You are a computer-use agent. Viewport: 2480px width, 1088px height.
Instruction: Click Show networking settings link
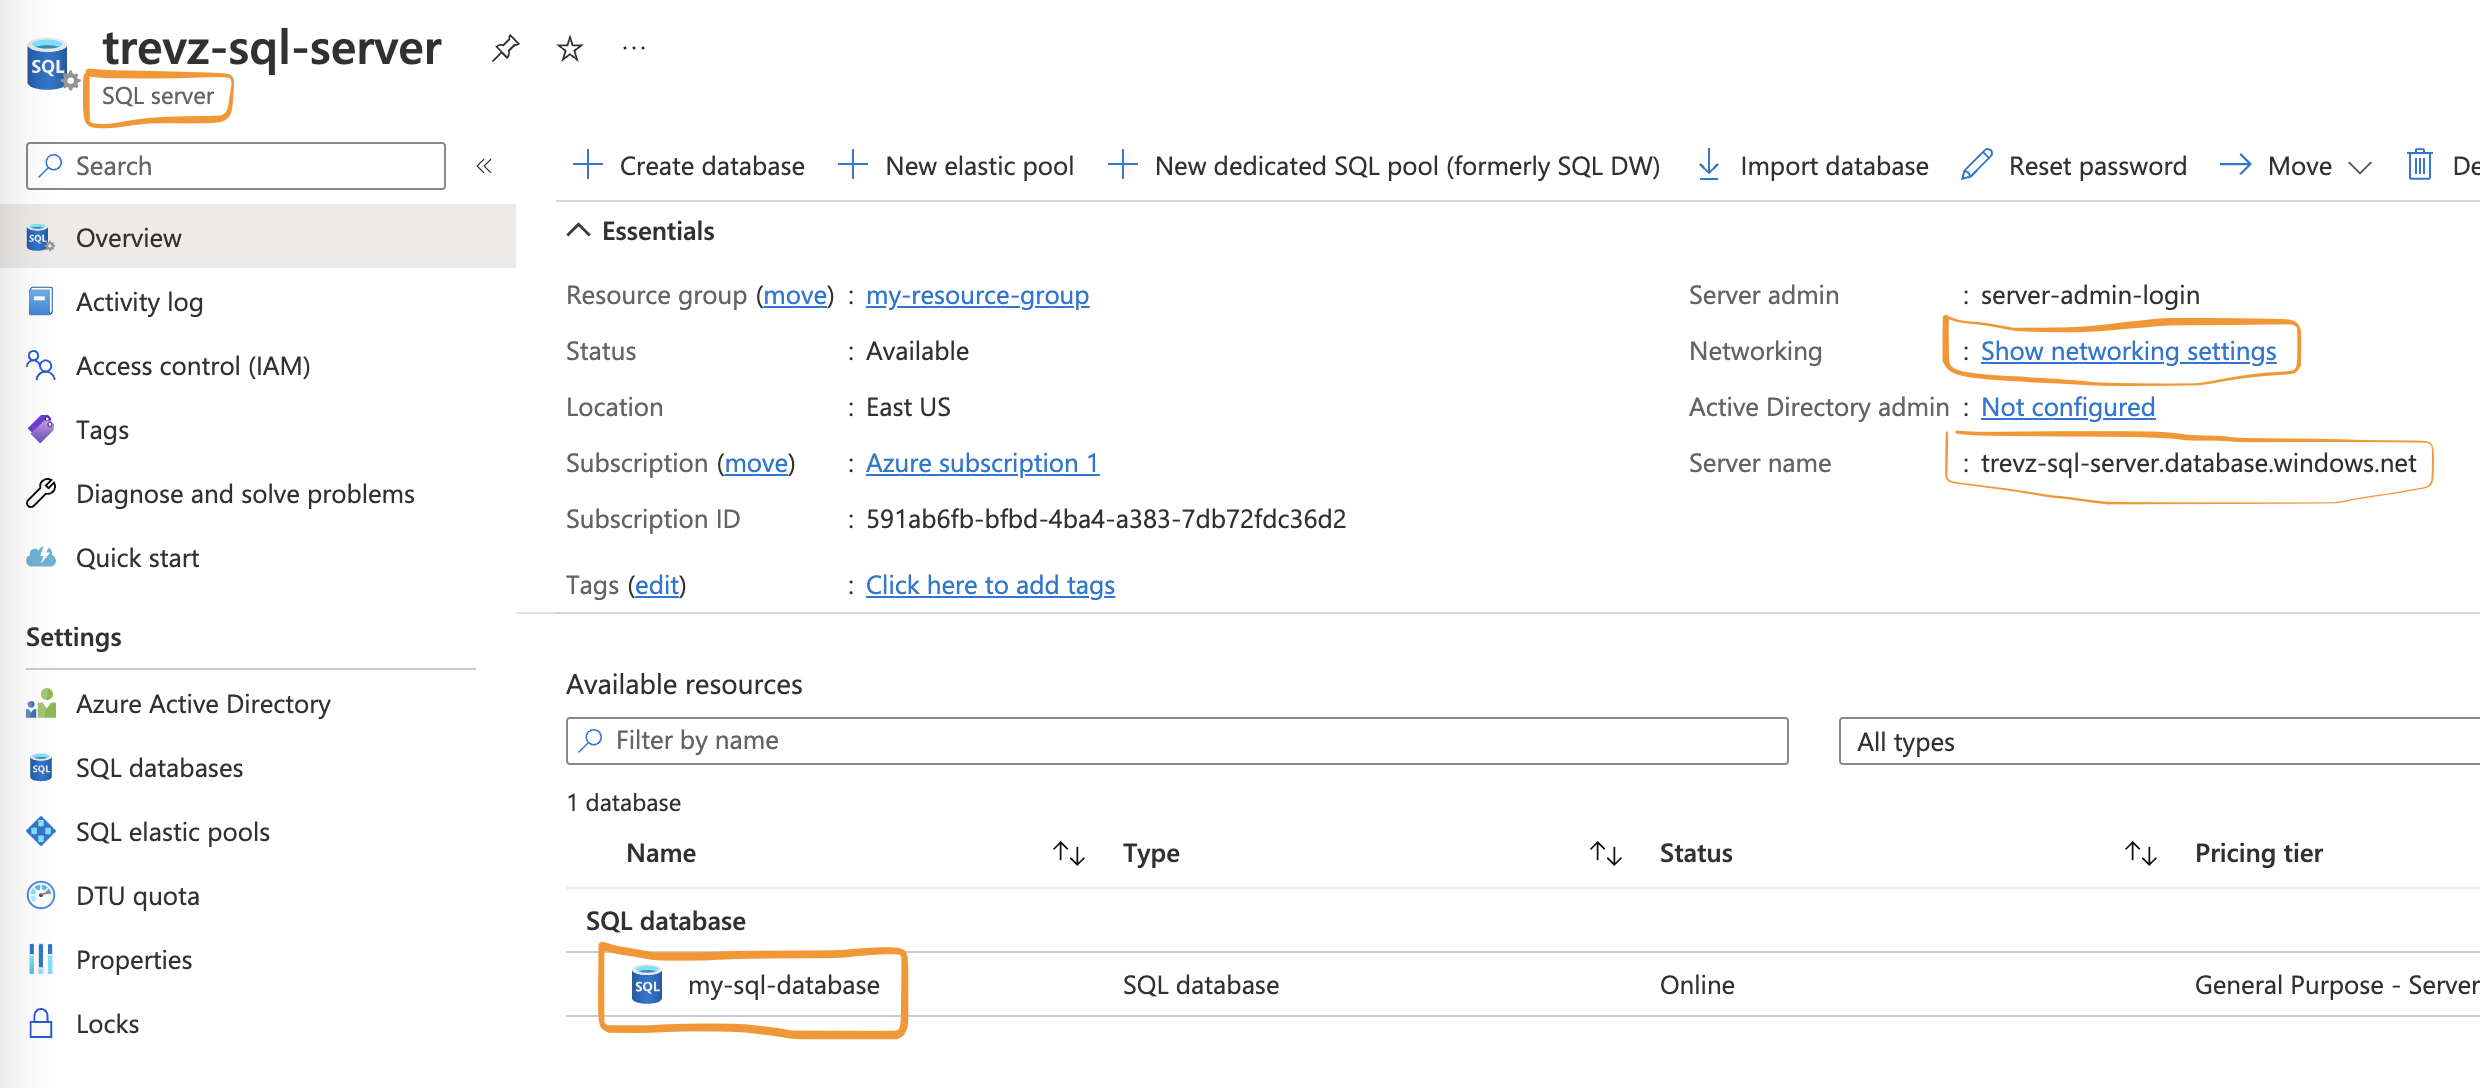(2128, 351)
